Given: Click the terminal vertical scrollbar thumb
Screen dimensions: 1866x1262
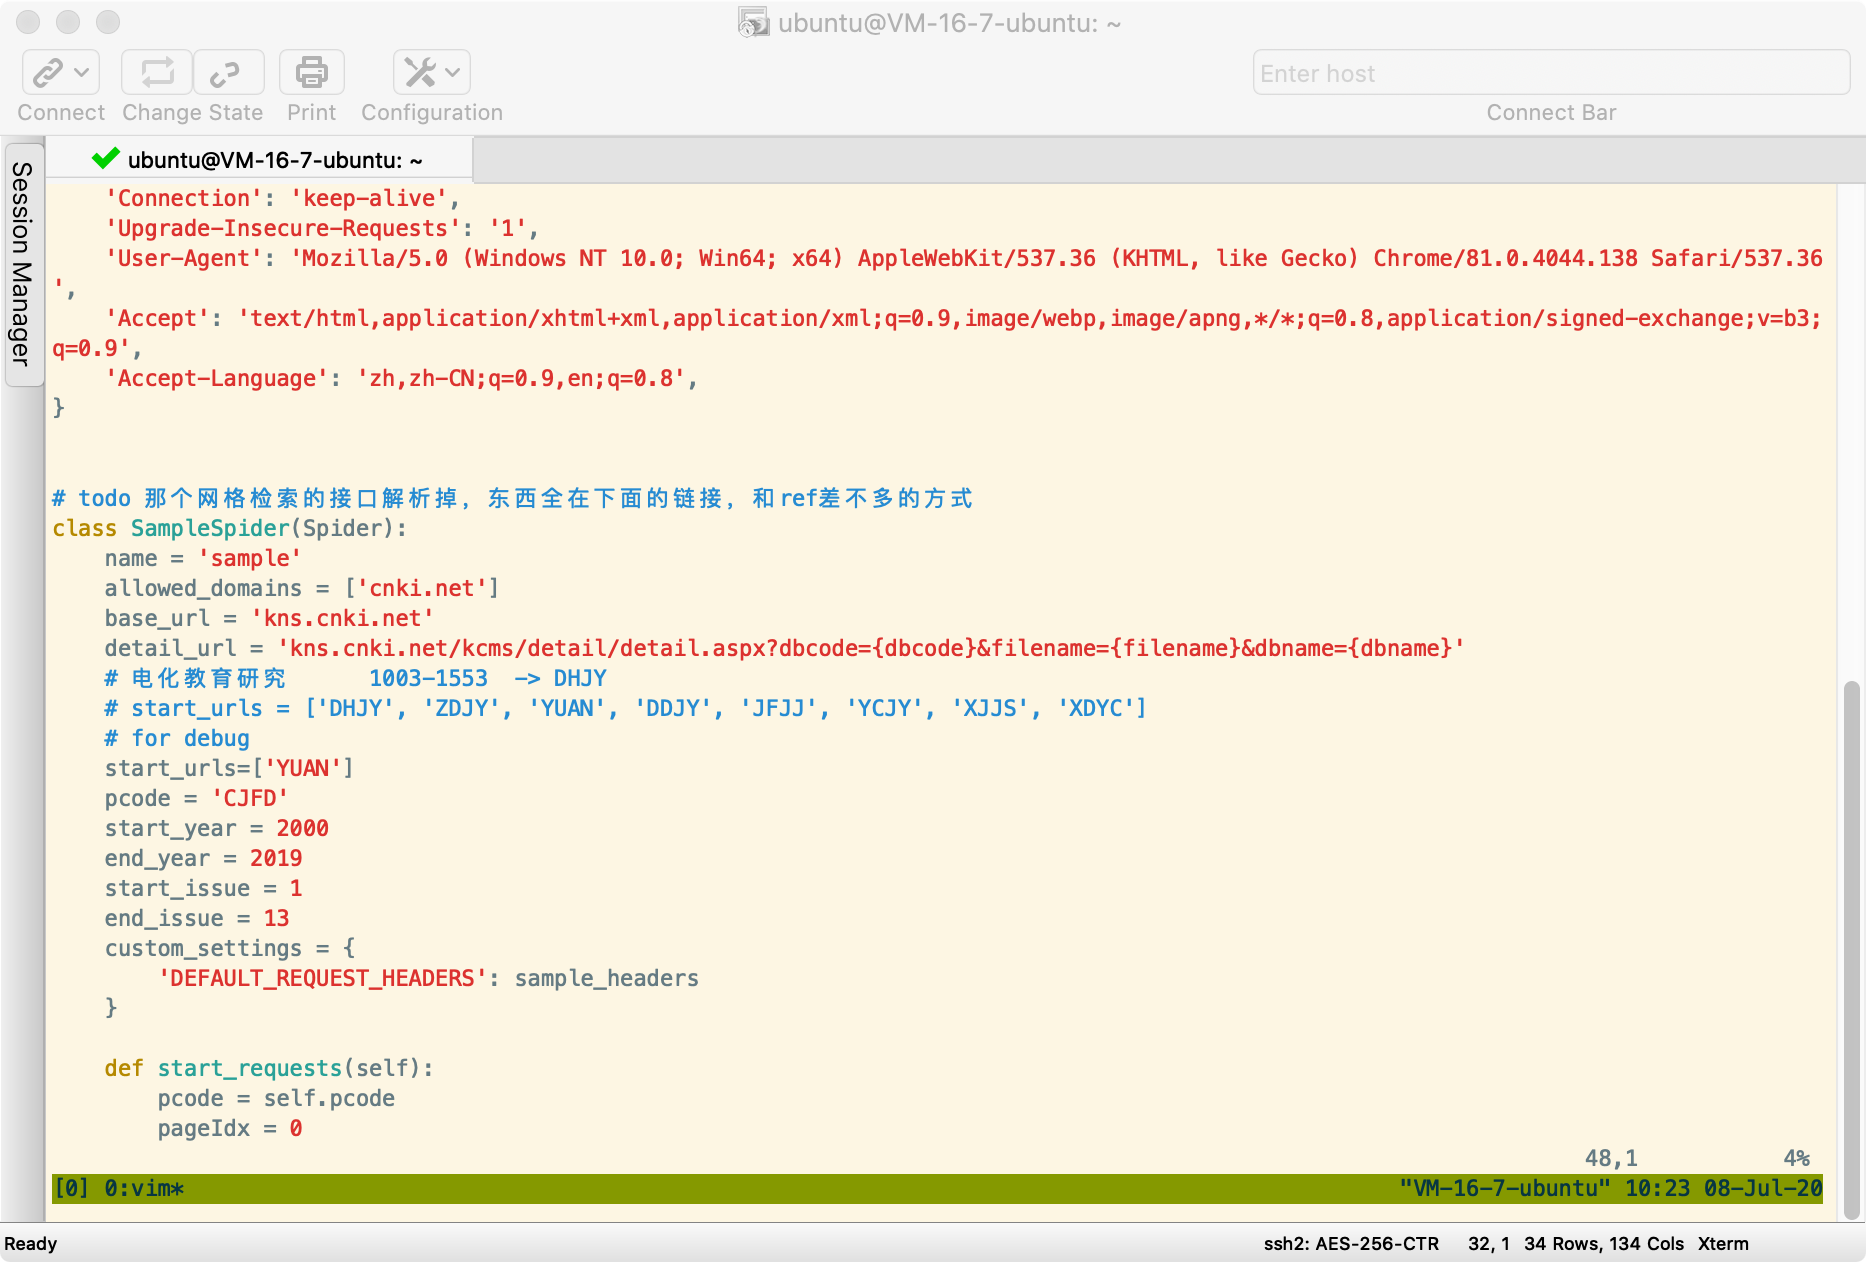Looking at the screenshot, I should 1852,950.
